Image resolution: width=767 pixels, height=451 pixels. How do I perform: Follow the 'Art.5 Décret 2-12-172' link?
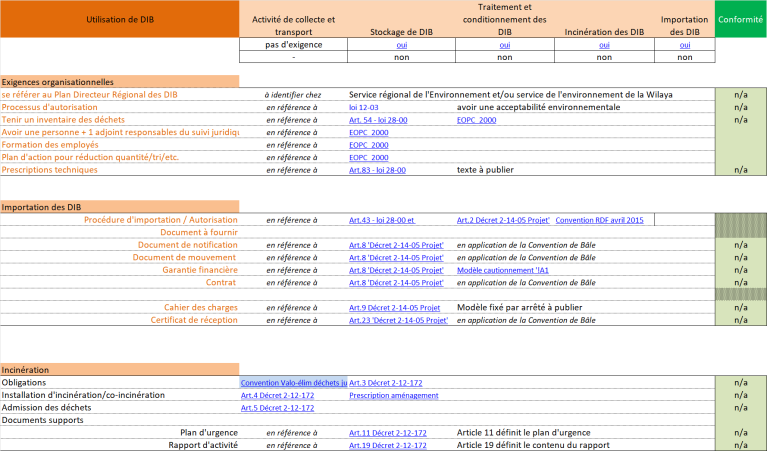277,408
